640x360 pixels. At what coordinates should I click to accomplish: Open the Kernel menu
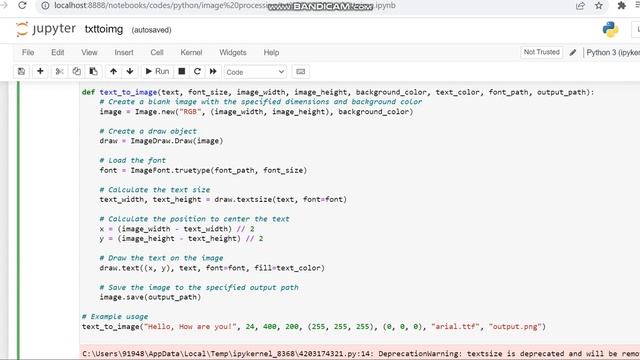coord(191,52)
